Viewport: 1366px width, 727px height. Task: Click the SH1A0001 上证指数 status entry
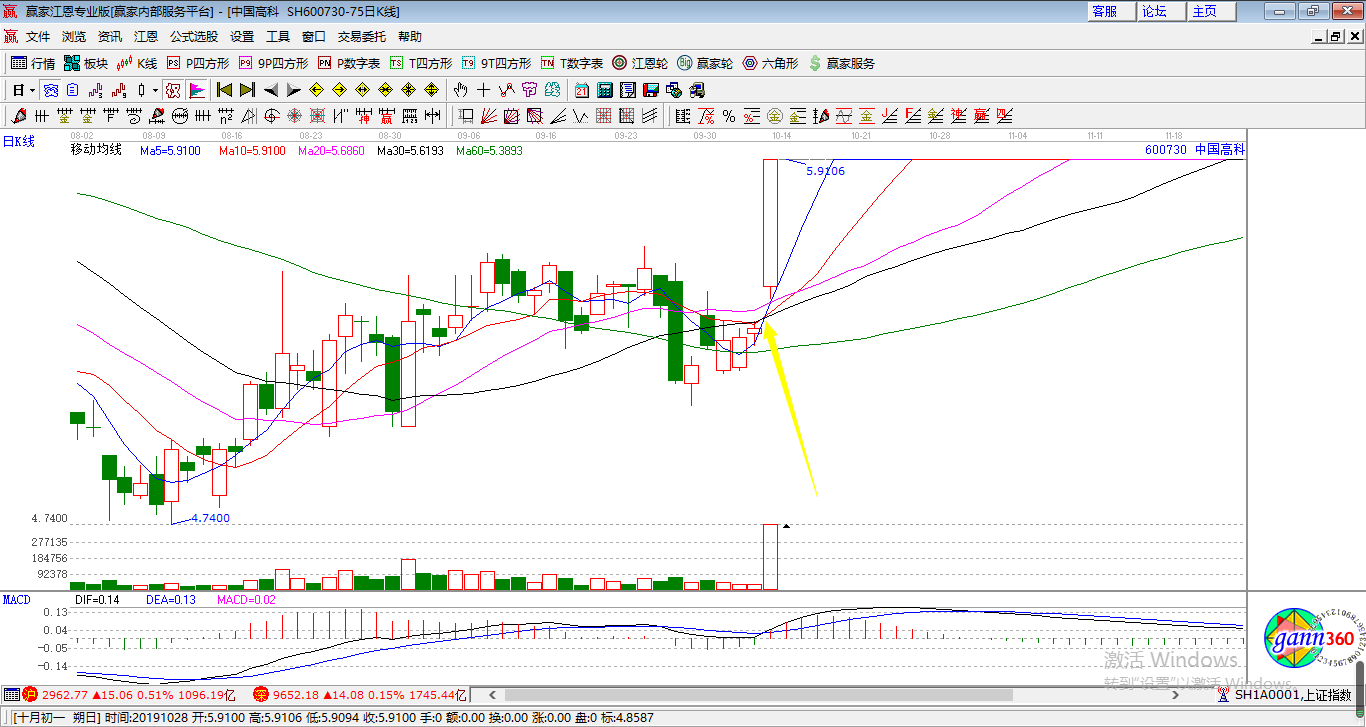point(1293,694)
